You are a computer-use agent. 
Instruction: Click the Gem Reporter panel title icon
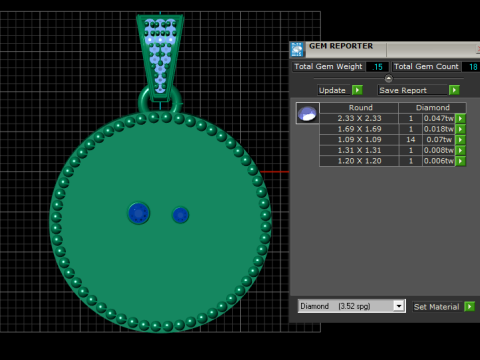[297, 49]
